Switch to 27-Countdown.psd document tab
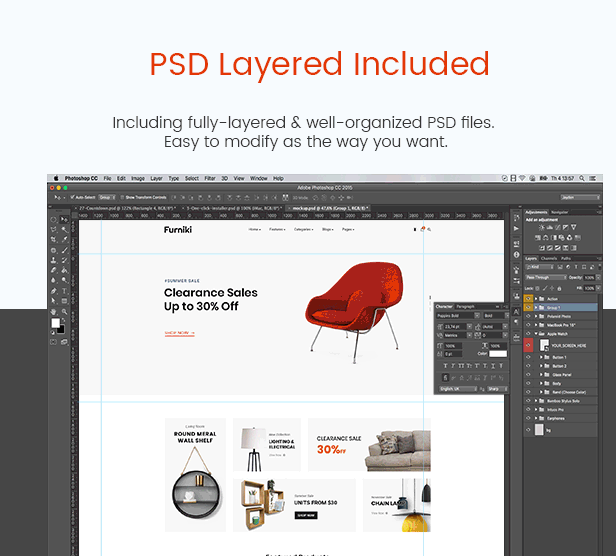616x556 pixels. pos(127,208)
